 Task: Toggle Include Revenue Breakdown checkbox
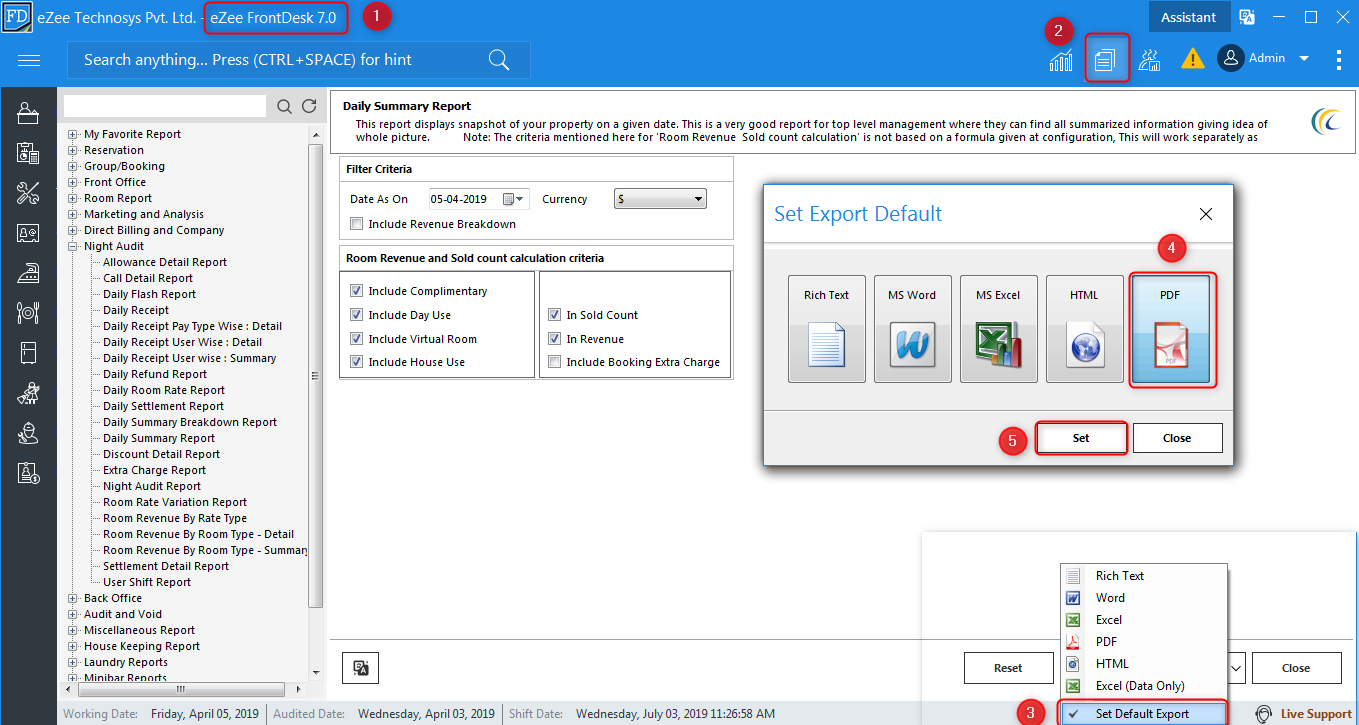point(357,224)
